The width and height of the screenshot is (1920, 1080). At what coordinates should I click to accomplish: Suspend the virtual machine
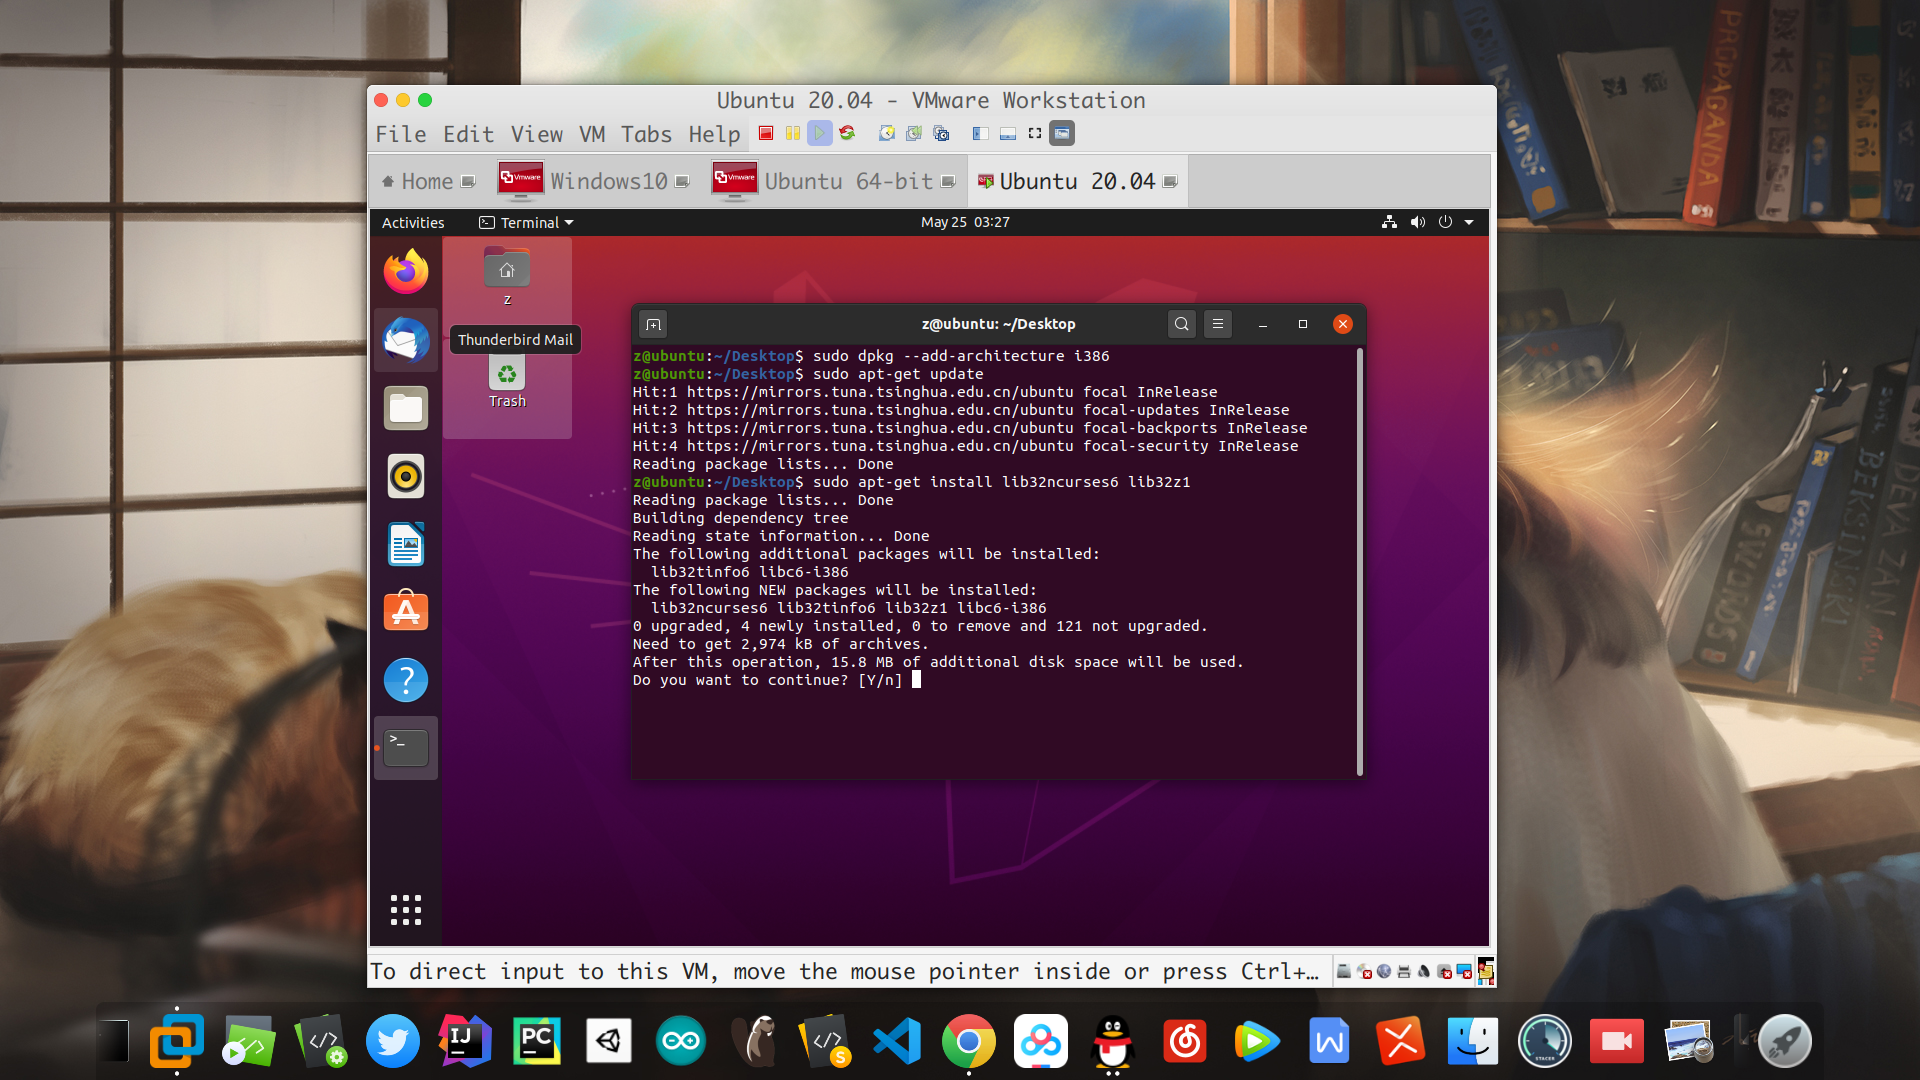tap(793, 133)
